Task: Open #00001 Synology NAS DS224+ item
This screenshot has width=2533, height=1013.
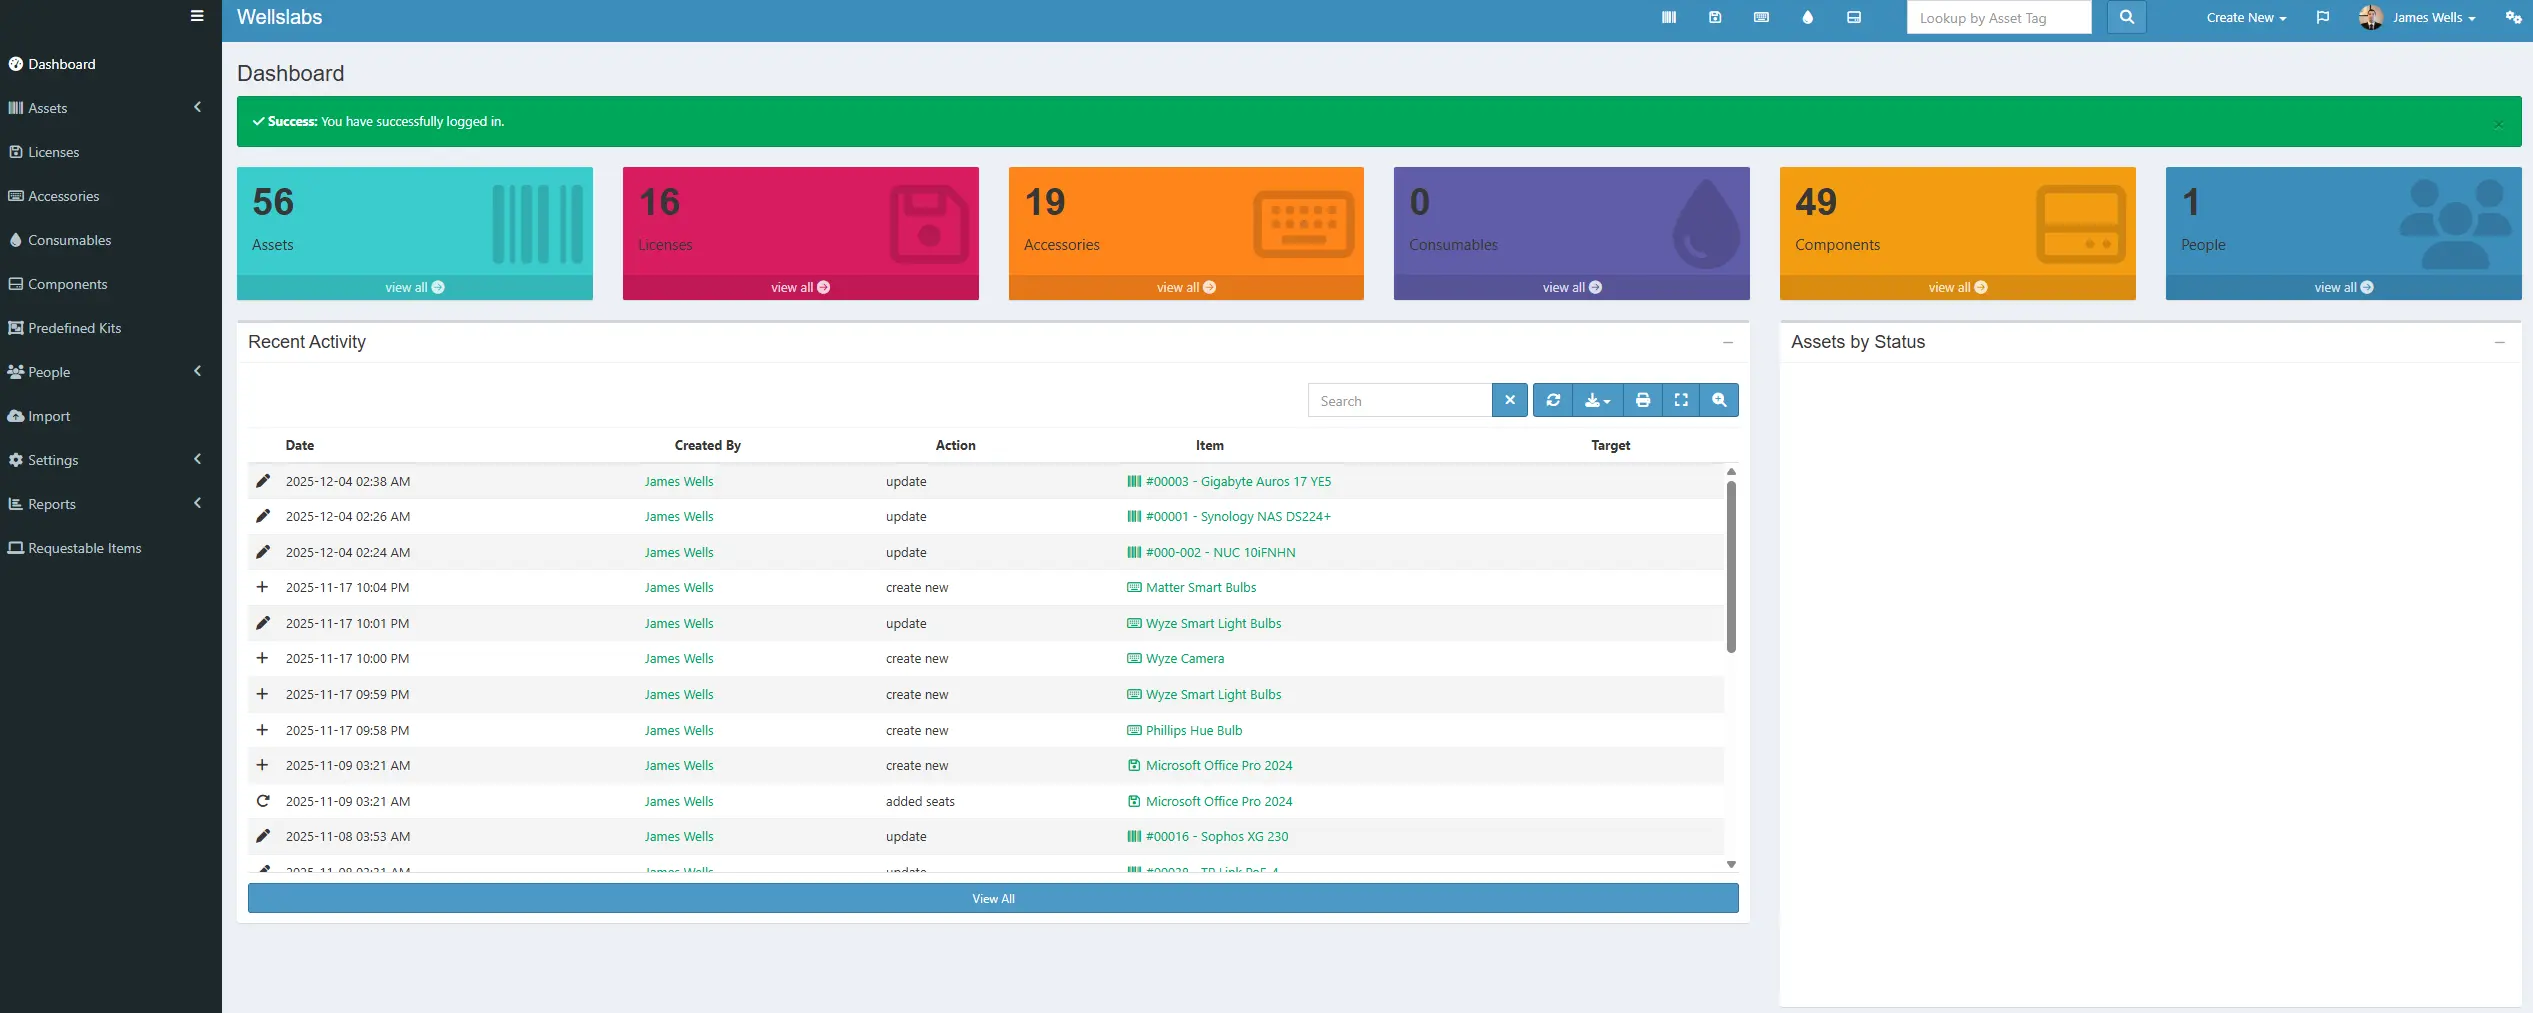Action: 1238,516
